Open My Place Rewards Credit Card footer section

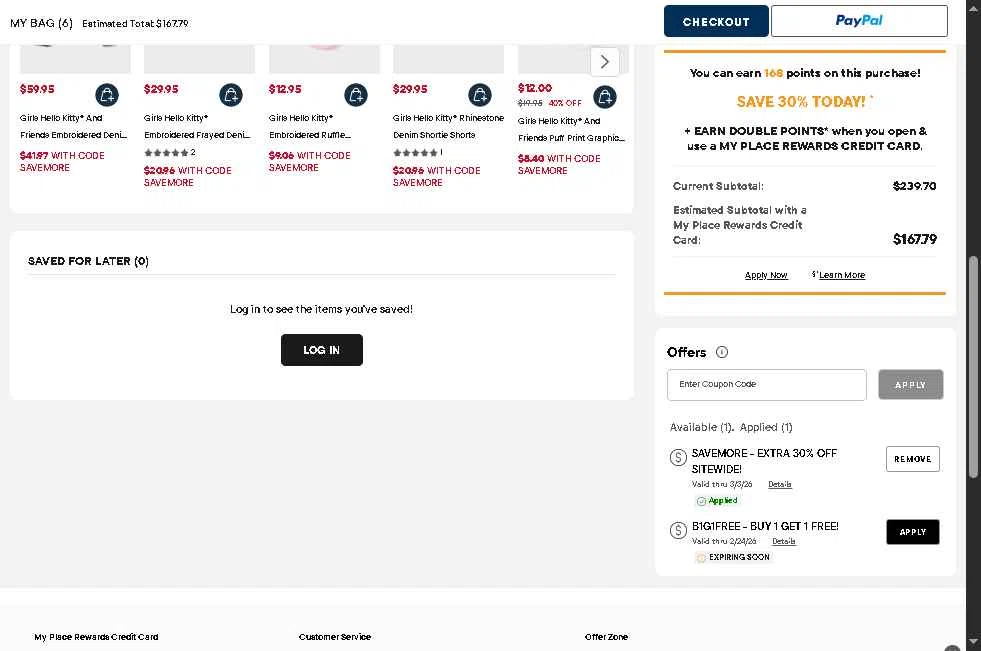[x=96, y=637]
